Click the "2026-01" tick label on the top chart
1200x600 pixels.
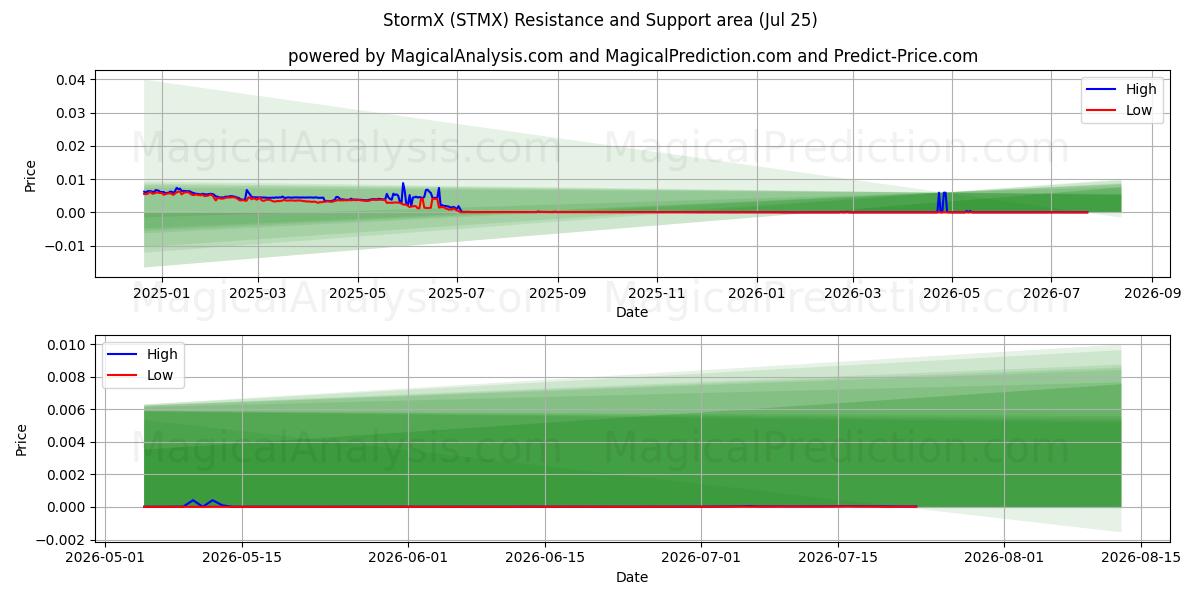[756, 293]
